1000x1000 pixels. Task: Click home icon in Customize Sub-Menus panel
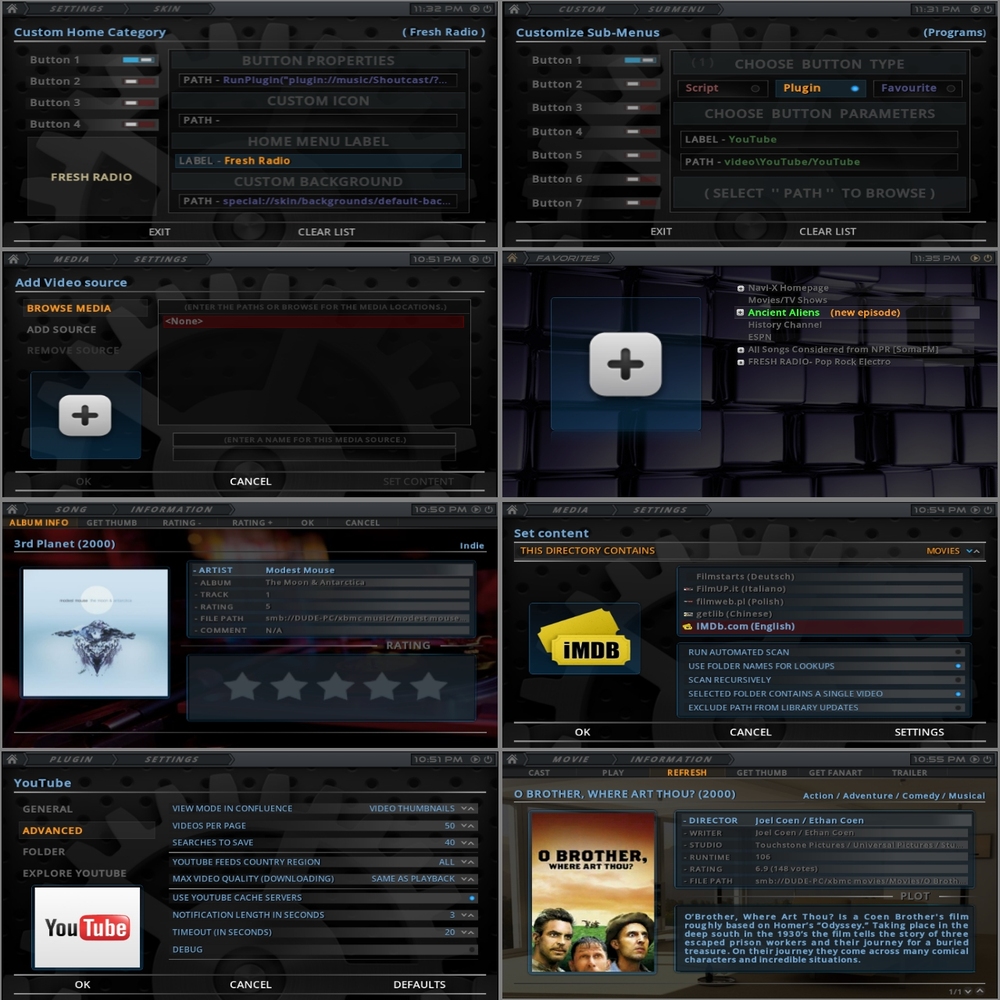click(513, 9)
